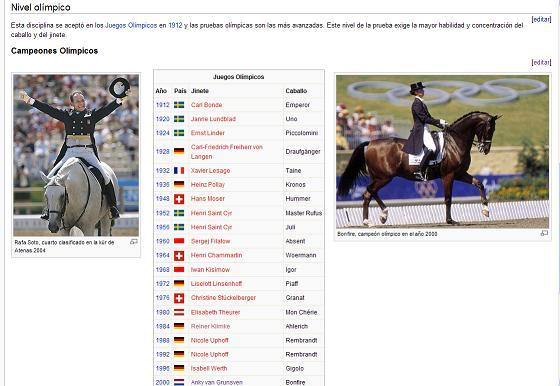This screenshot has width=560, height=386.
Task: Click the Swedish flag in the 1912 row
Action: tap(179, 105)
